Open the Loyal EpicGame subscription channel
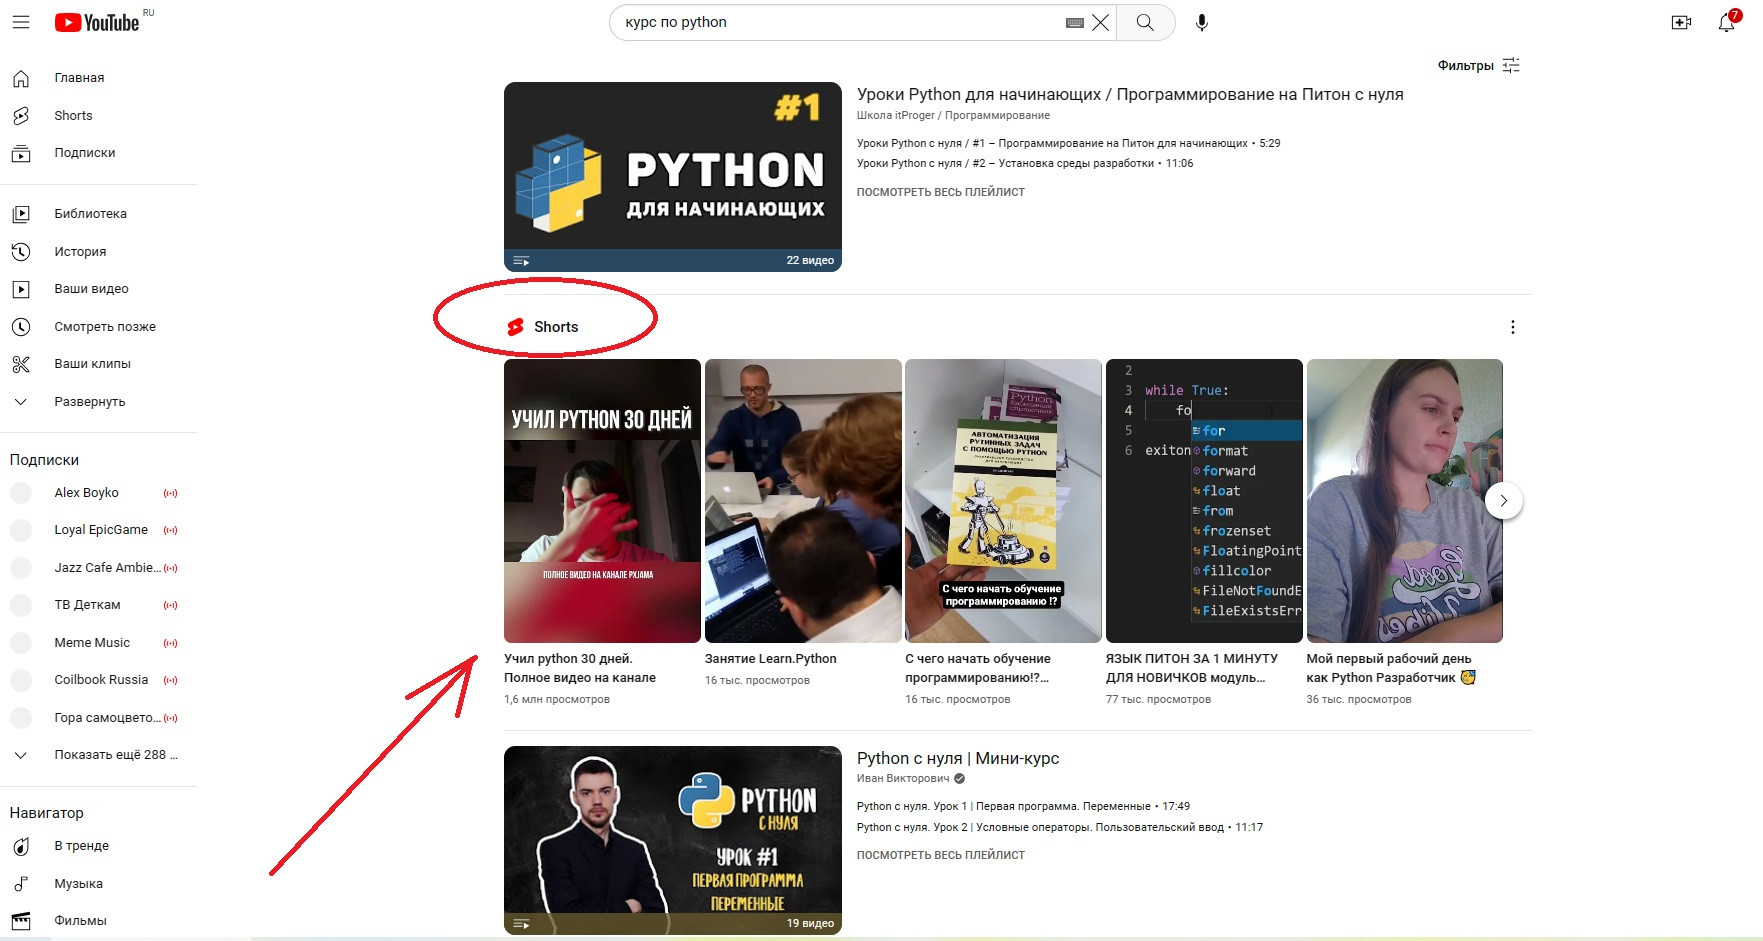This screenshot has height=941, width=1763. pos(99,530)
